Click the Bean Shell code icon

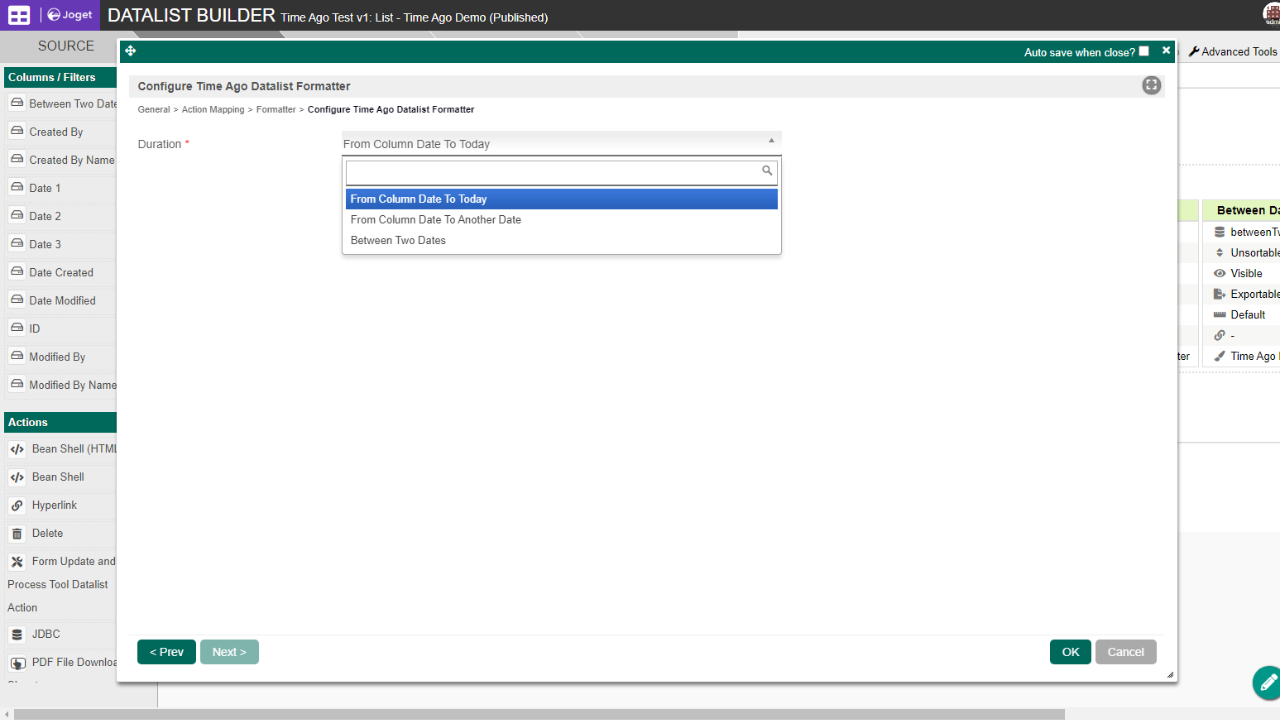point(17,478)
